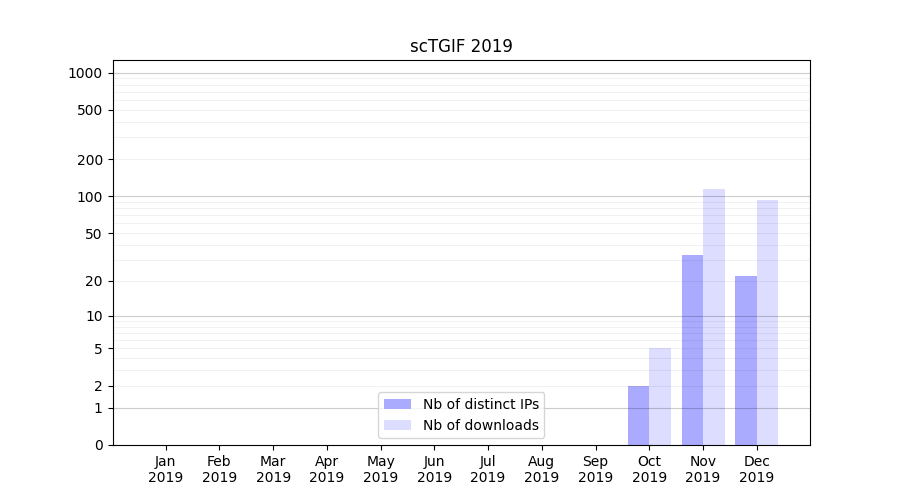Click the October downloads bar

coord(660,396)
